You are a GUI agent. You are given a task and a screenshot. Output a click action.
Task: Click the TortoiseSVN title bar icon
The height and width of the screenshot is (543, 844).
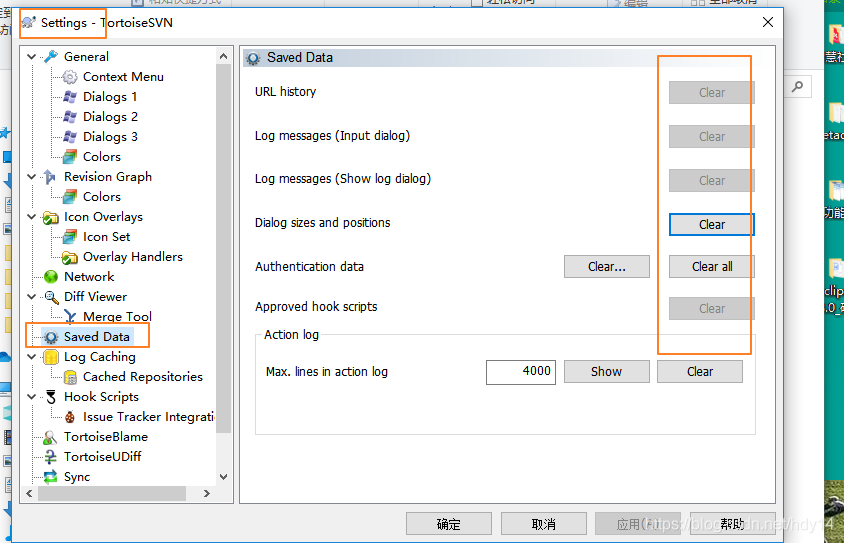click(29, 23)
